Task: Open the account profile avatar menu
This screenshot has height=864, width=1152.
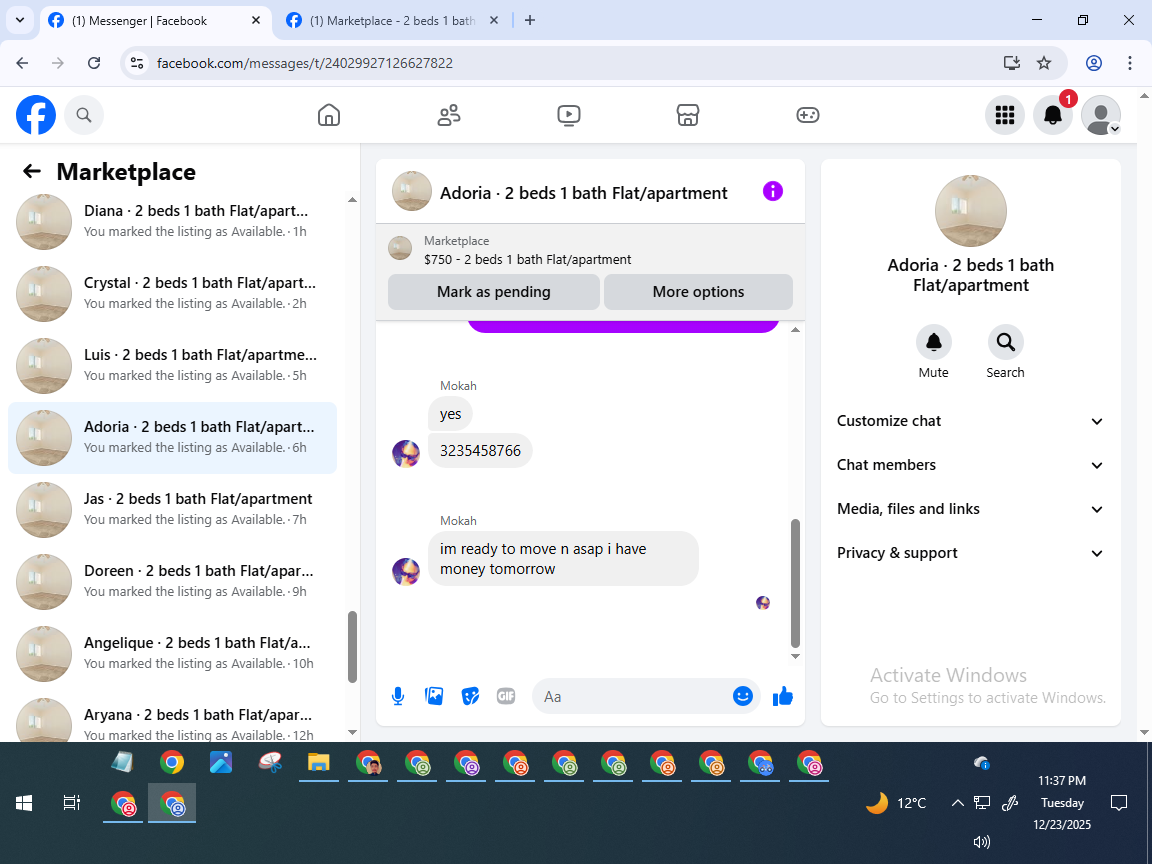Action: (x=1101, y=115)
